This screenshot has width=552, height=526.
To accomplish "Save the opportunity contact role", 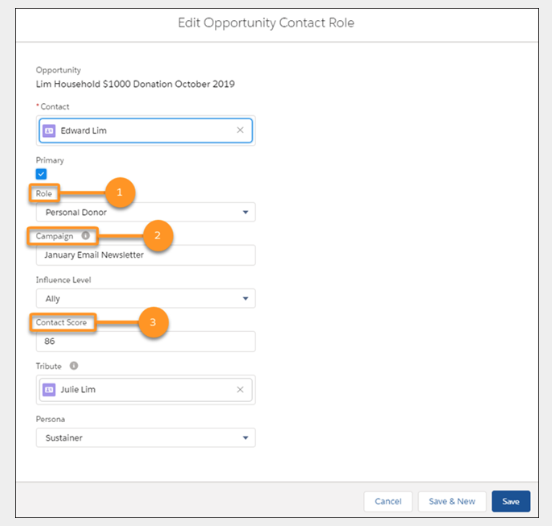I will (x=511, y=501).
